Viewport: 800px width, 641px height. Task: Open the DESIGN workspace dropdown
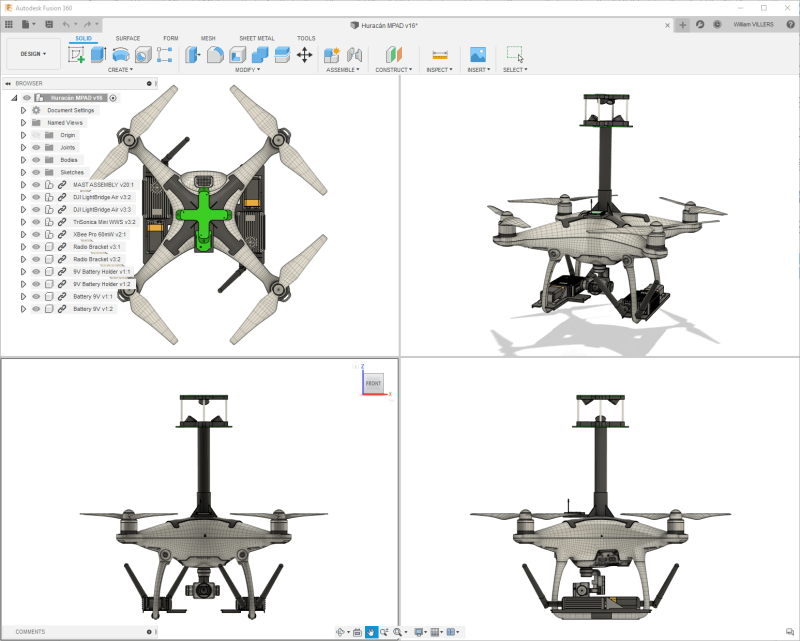[33, 54]
